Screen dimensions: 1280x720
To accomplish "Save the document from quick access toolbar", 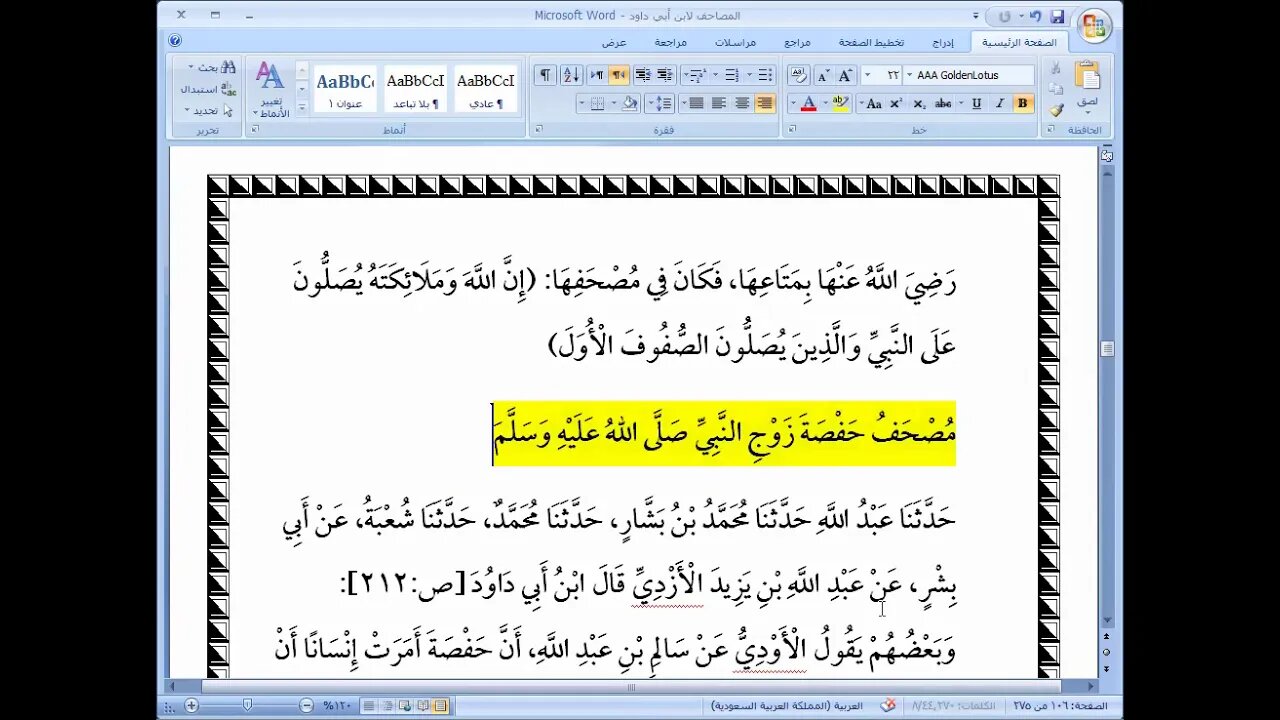I will (x=1058, y=16).
